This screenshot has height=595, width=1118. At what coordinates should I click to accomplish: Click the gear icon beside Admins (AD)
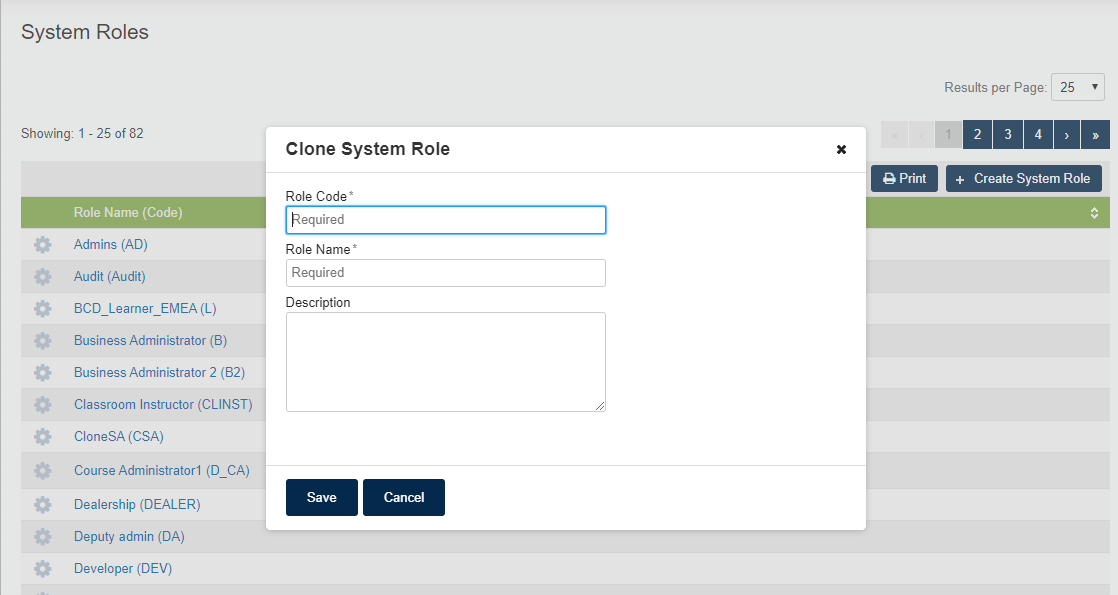(43, 245)
